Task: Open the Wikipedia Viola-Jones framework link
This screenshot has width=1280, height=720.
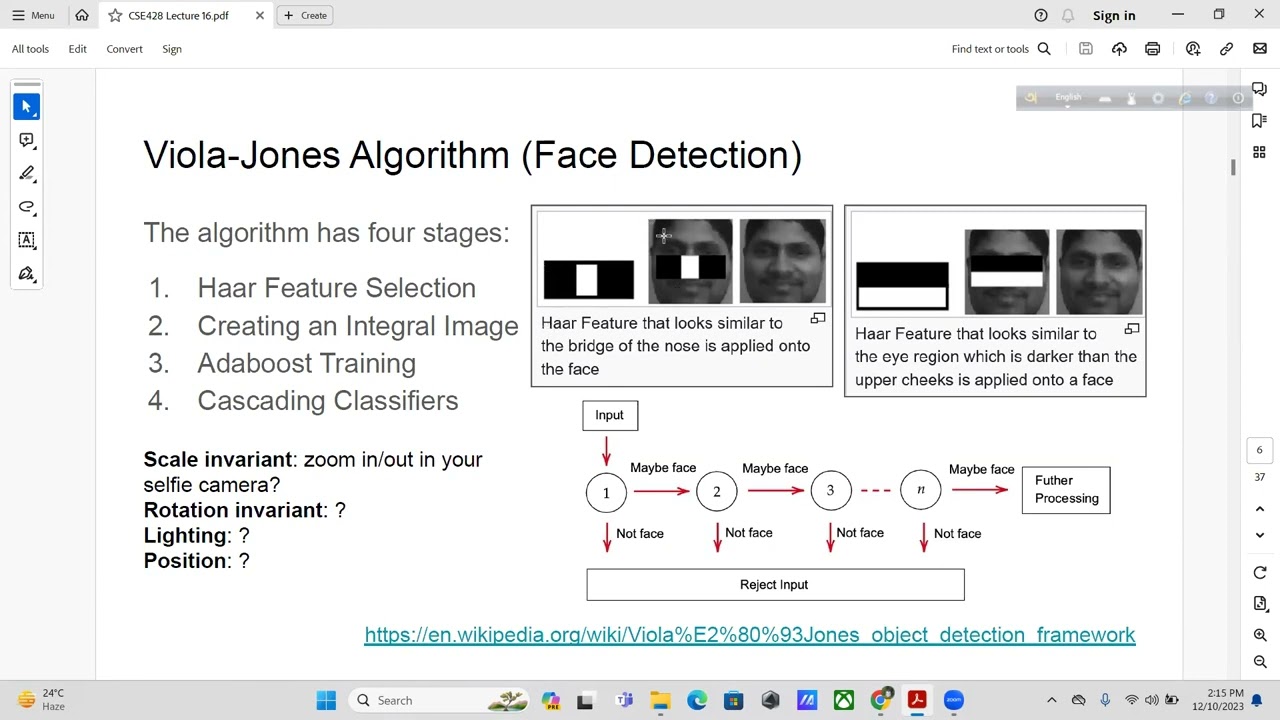Action: [x=750, y=635]
